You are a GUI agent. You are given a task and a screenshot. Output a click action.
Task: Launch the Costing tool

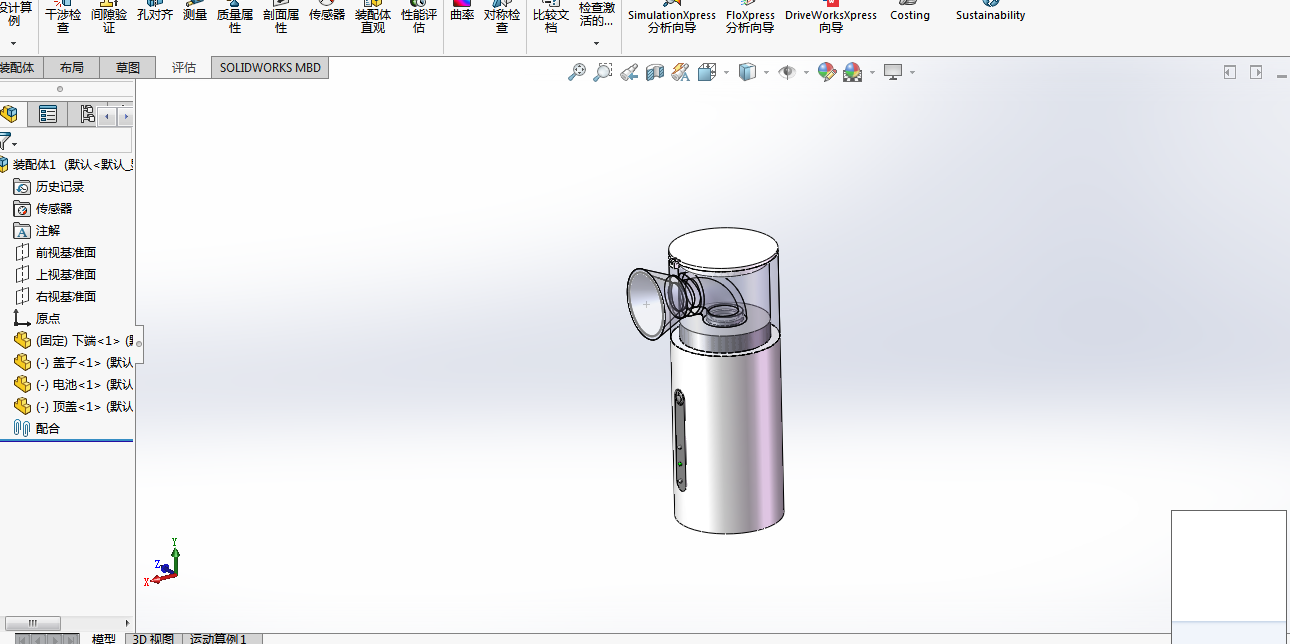(909, 15)
